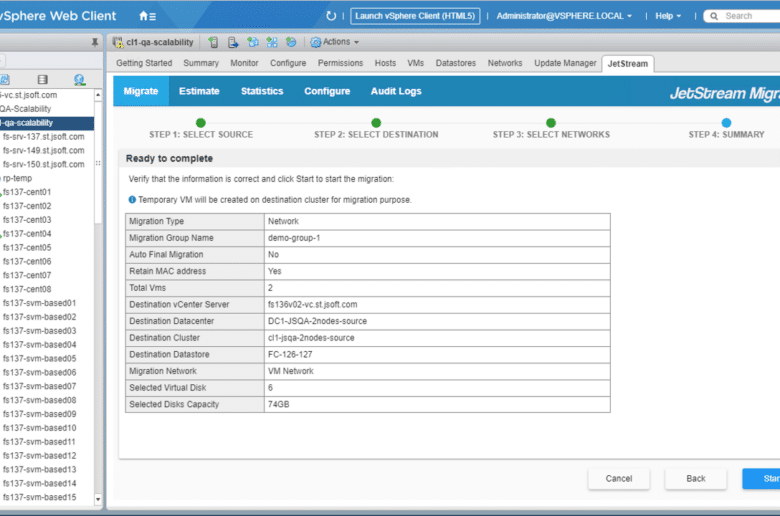
Task: Select the JetStream Migrate tab
Action: pos(141,91)
